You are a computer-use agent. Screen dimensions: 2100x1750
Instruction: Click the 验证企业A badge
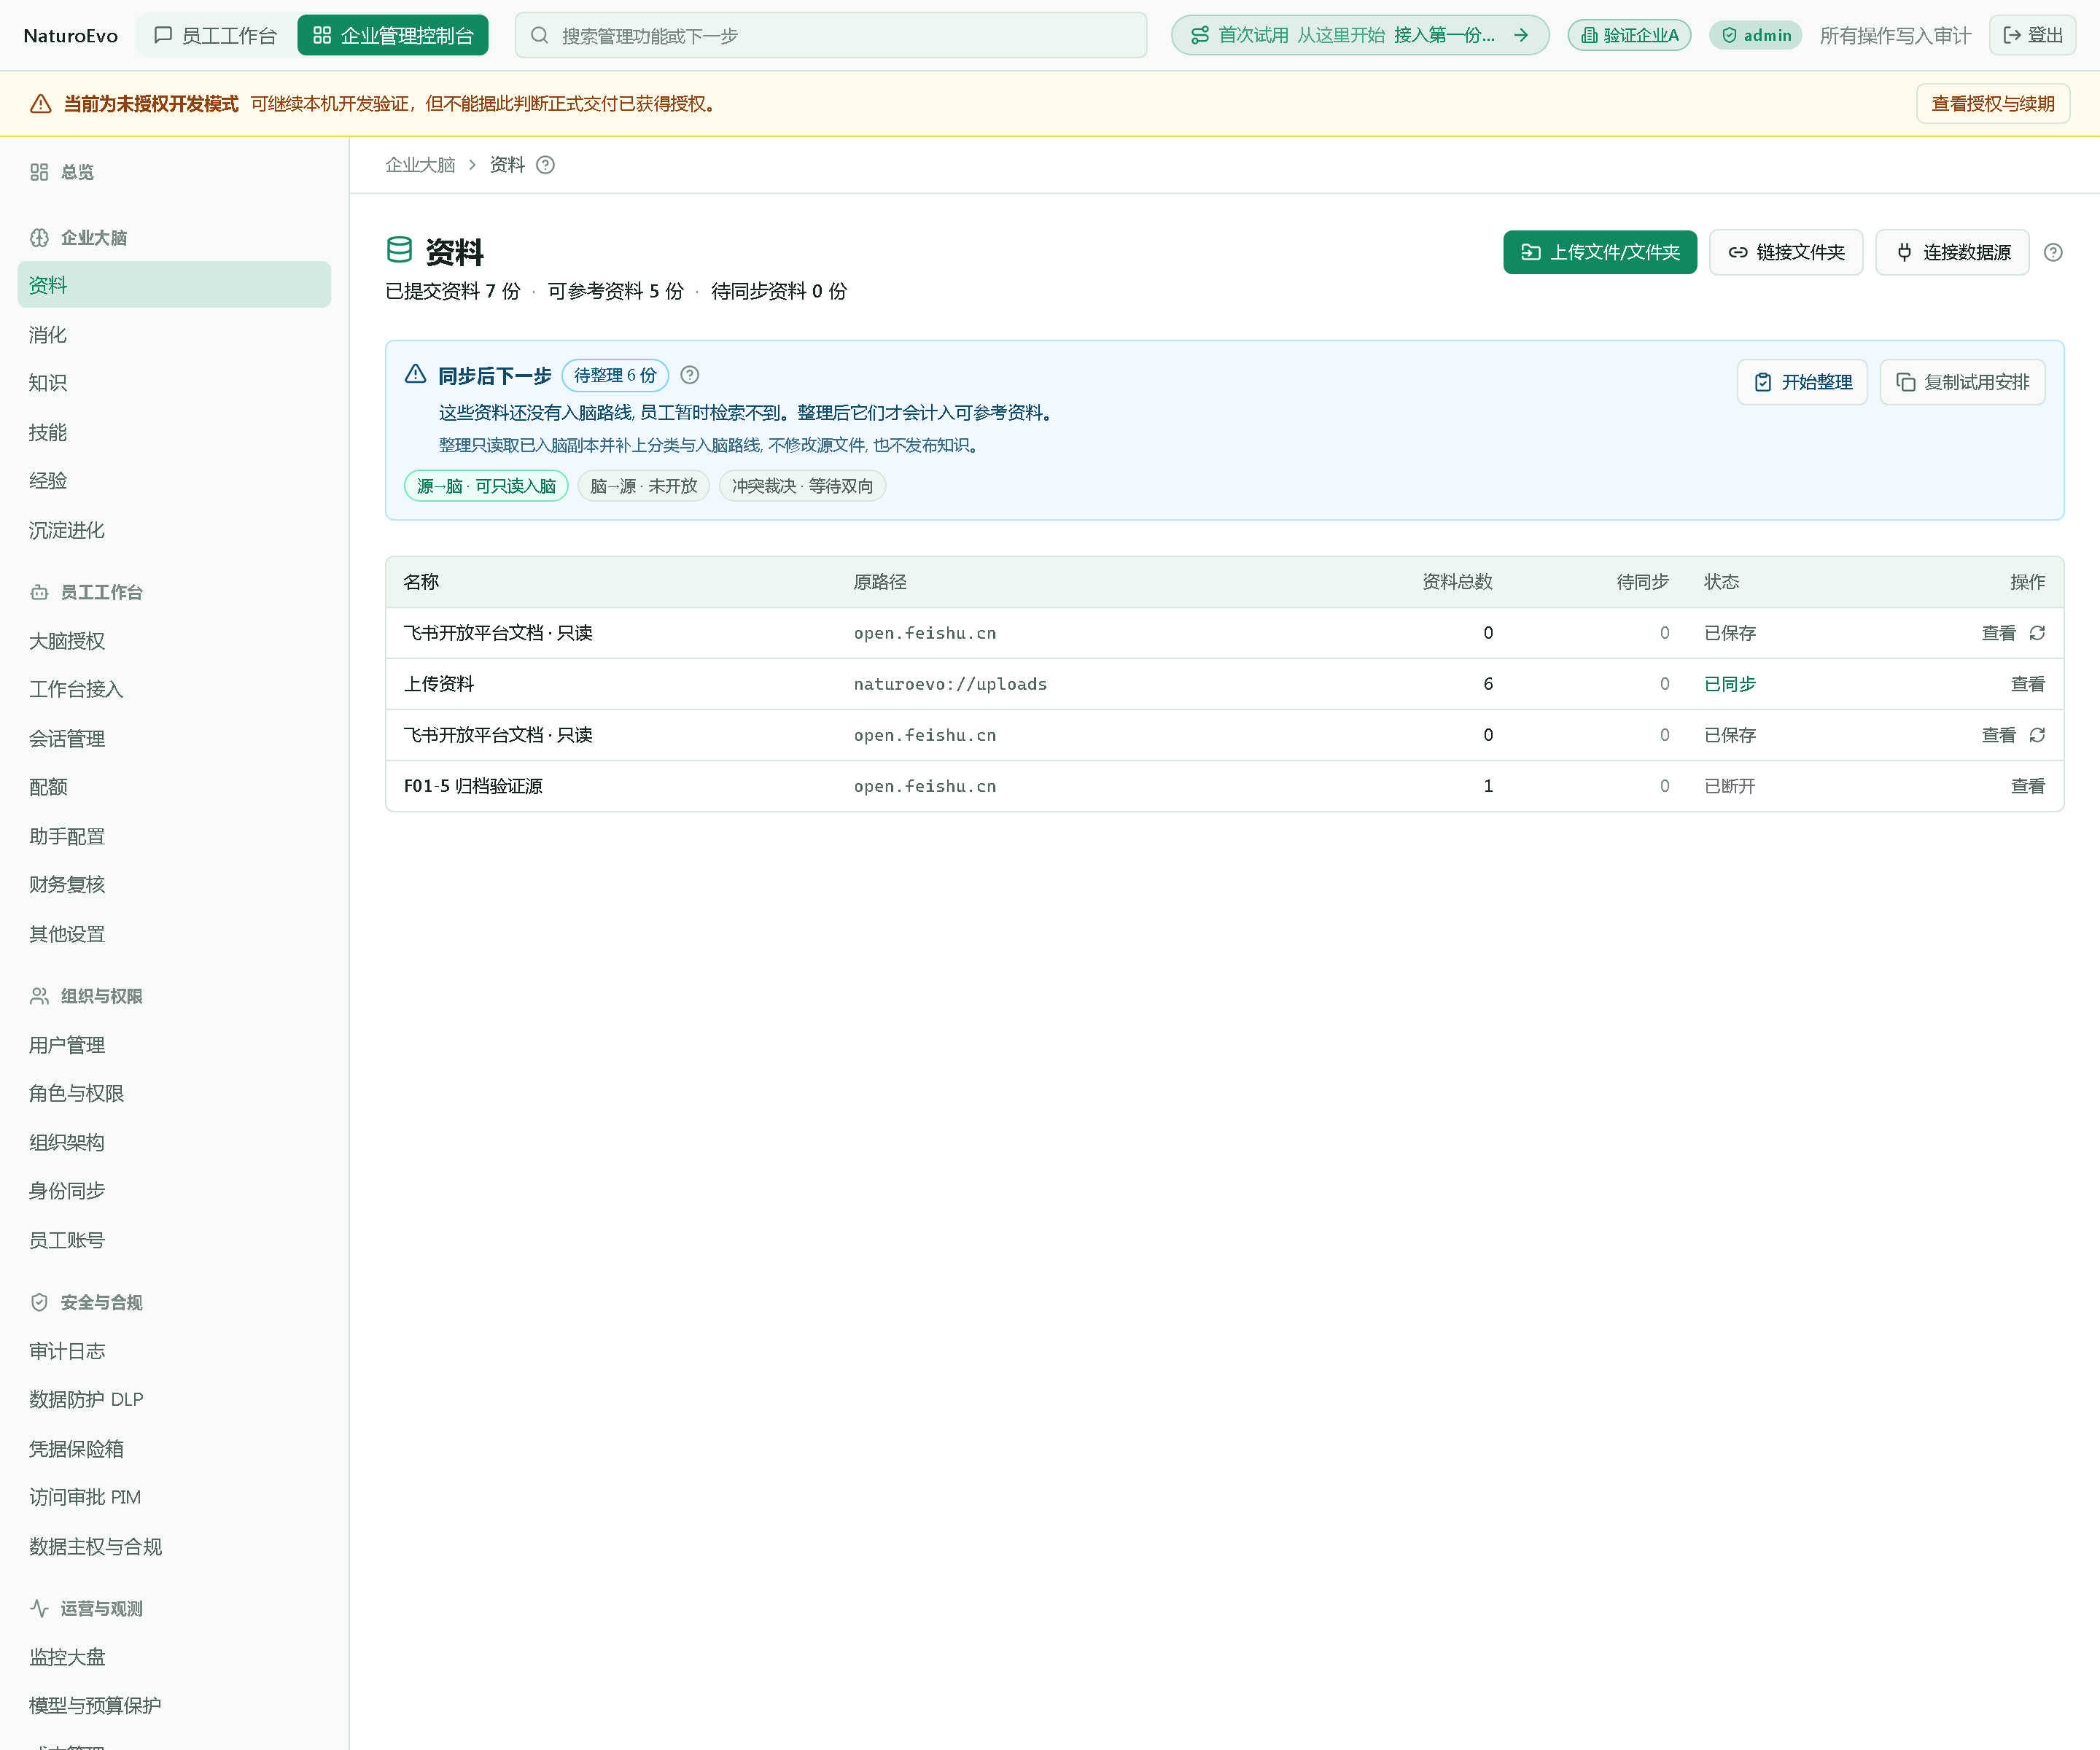point(1630,35)
